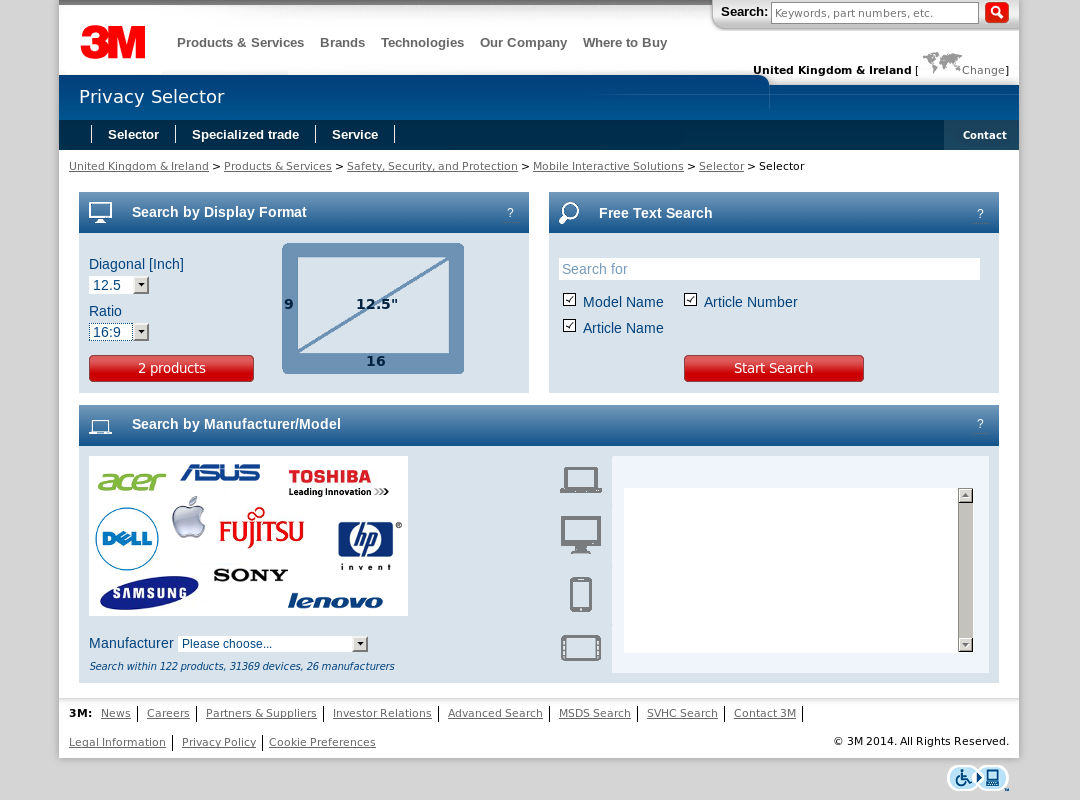
Task: Open the Ratio dropdown
Action: pyautogui.click(x=119, y=332)
